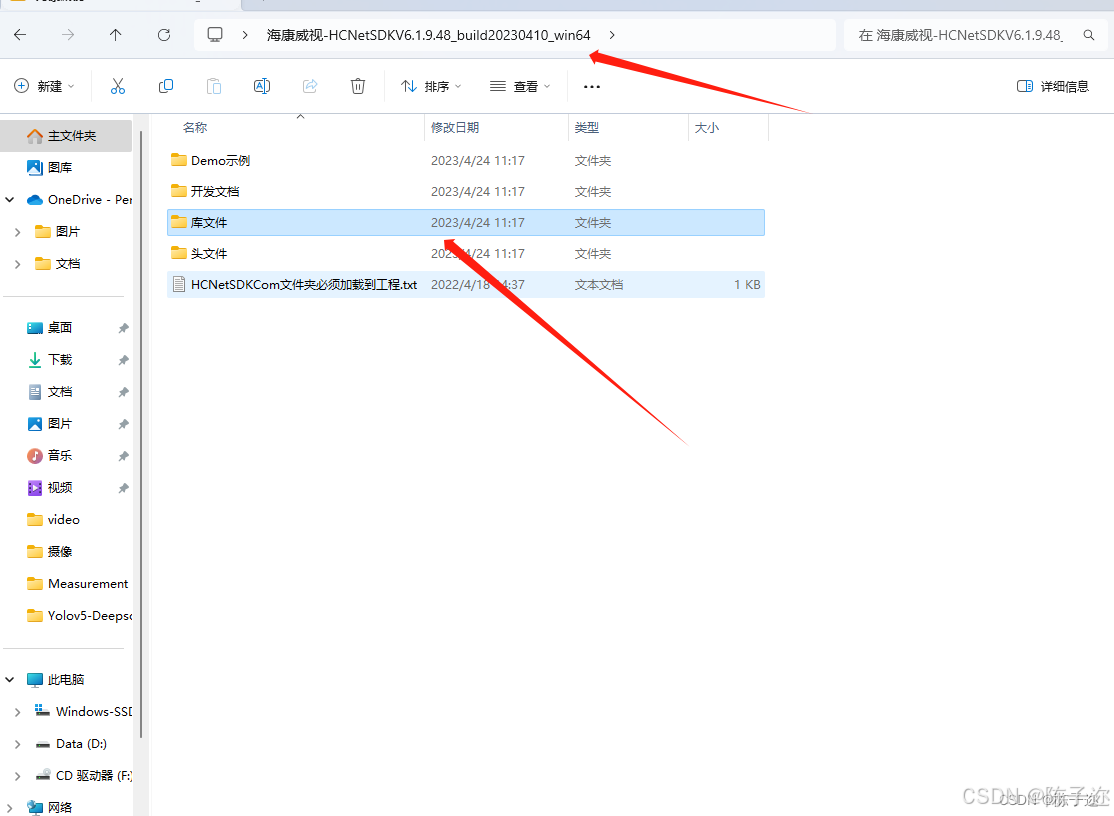Refresh the current folder view

[x=164, y=35]
